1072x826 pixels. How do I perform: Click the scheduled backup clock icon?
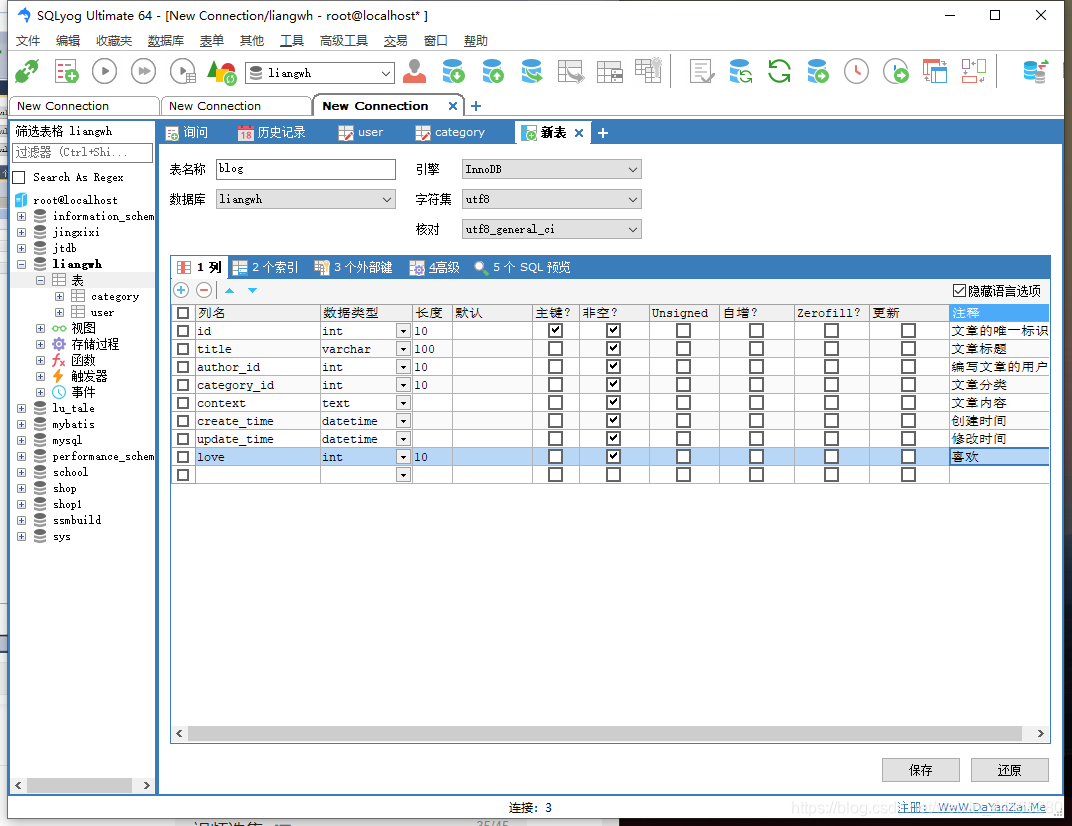[x=856, y=71]
